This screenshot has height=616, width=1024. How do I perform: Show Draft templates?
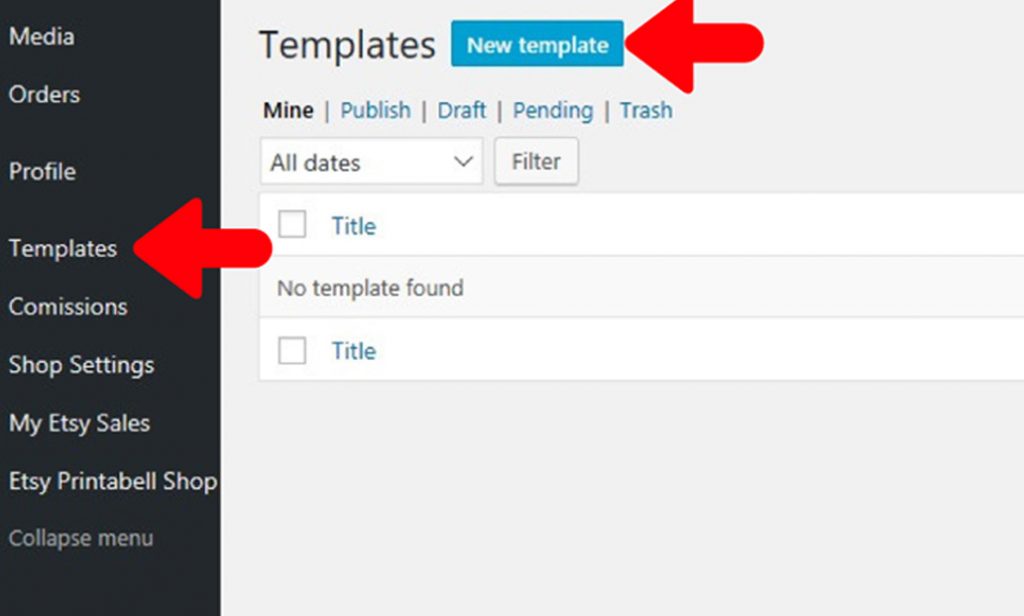(462, 110)
